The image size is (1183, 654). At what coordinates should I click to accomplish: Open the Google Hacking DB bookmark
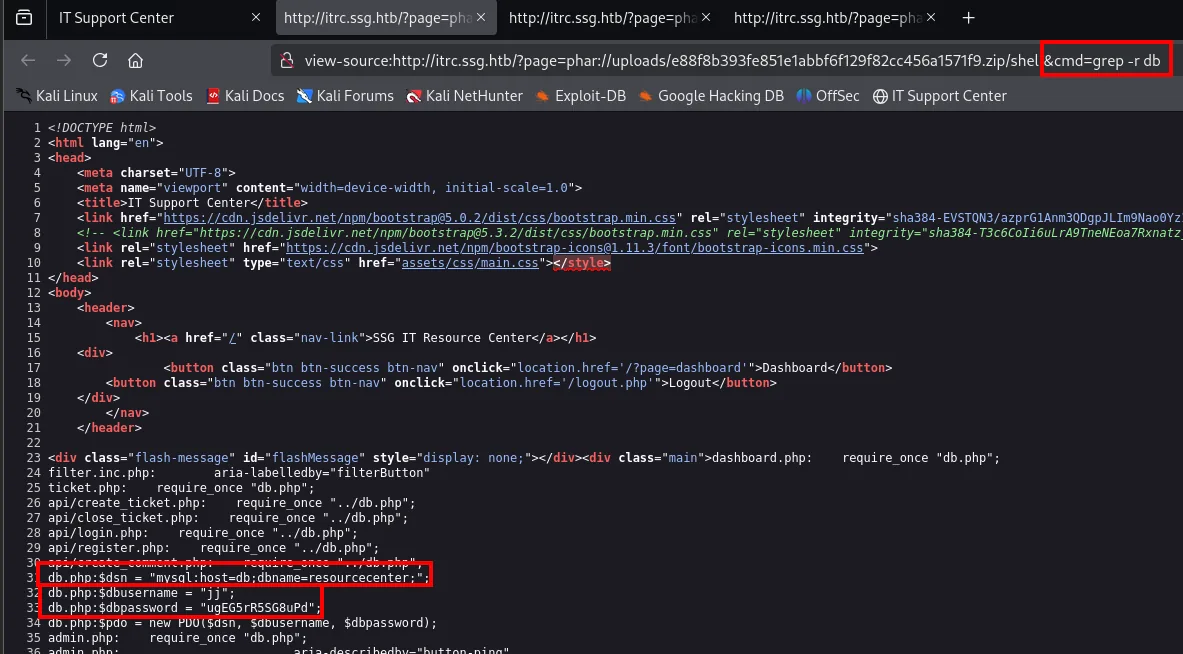click(711, 96)
